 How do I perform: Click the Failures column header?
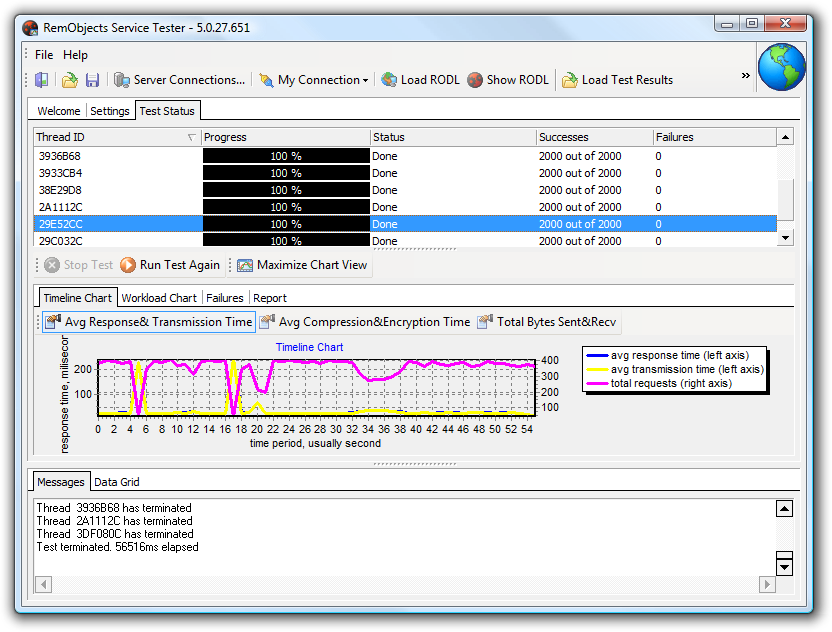[x=714, y=137]
